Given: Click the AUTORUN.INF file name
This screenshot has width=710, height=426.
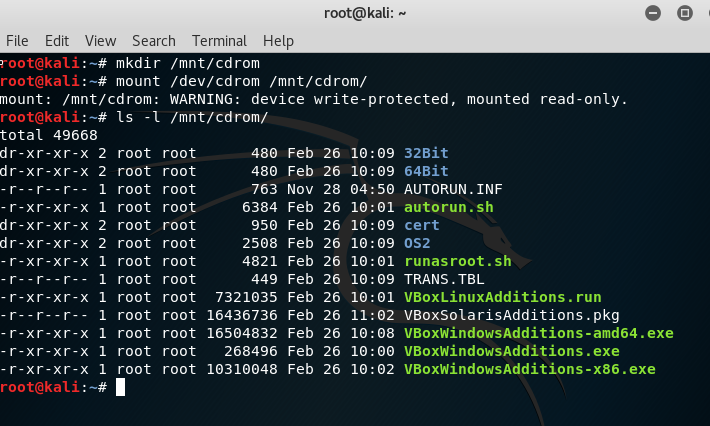Looking at the screenshot, I should (x=453, y=189).
